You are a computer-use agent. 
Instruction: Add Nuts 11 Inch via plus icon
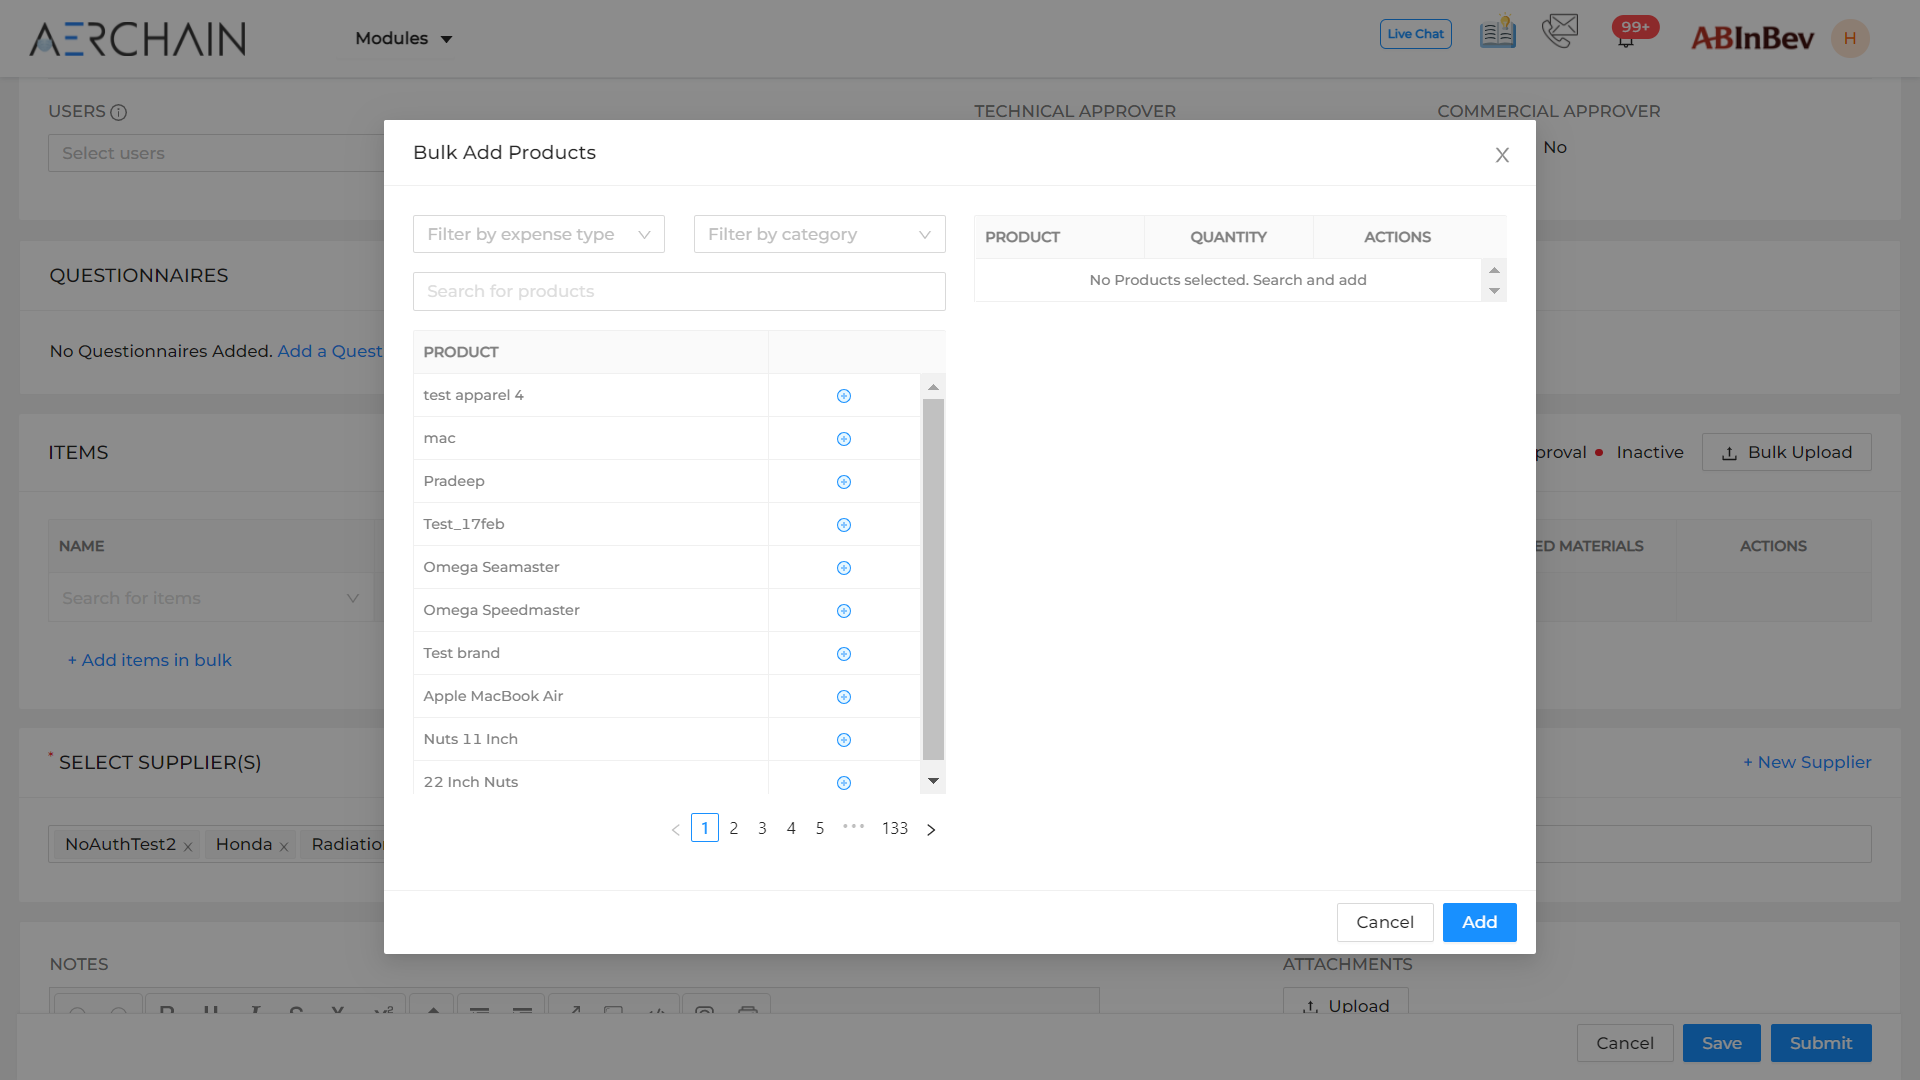[x=844, y=740]
